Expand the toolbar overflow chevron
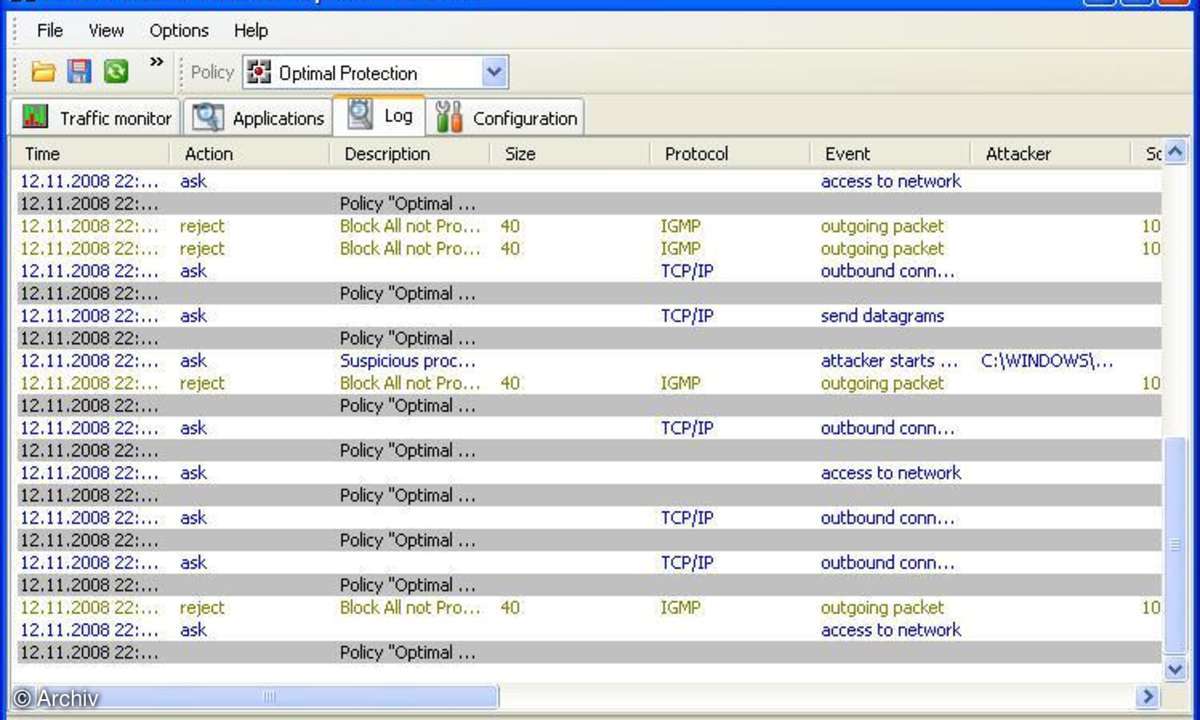This screenshot has width=1200, height=720. (156, 63)
